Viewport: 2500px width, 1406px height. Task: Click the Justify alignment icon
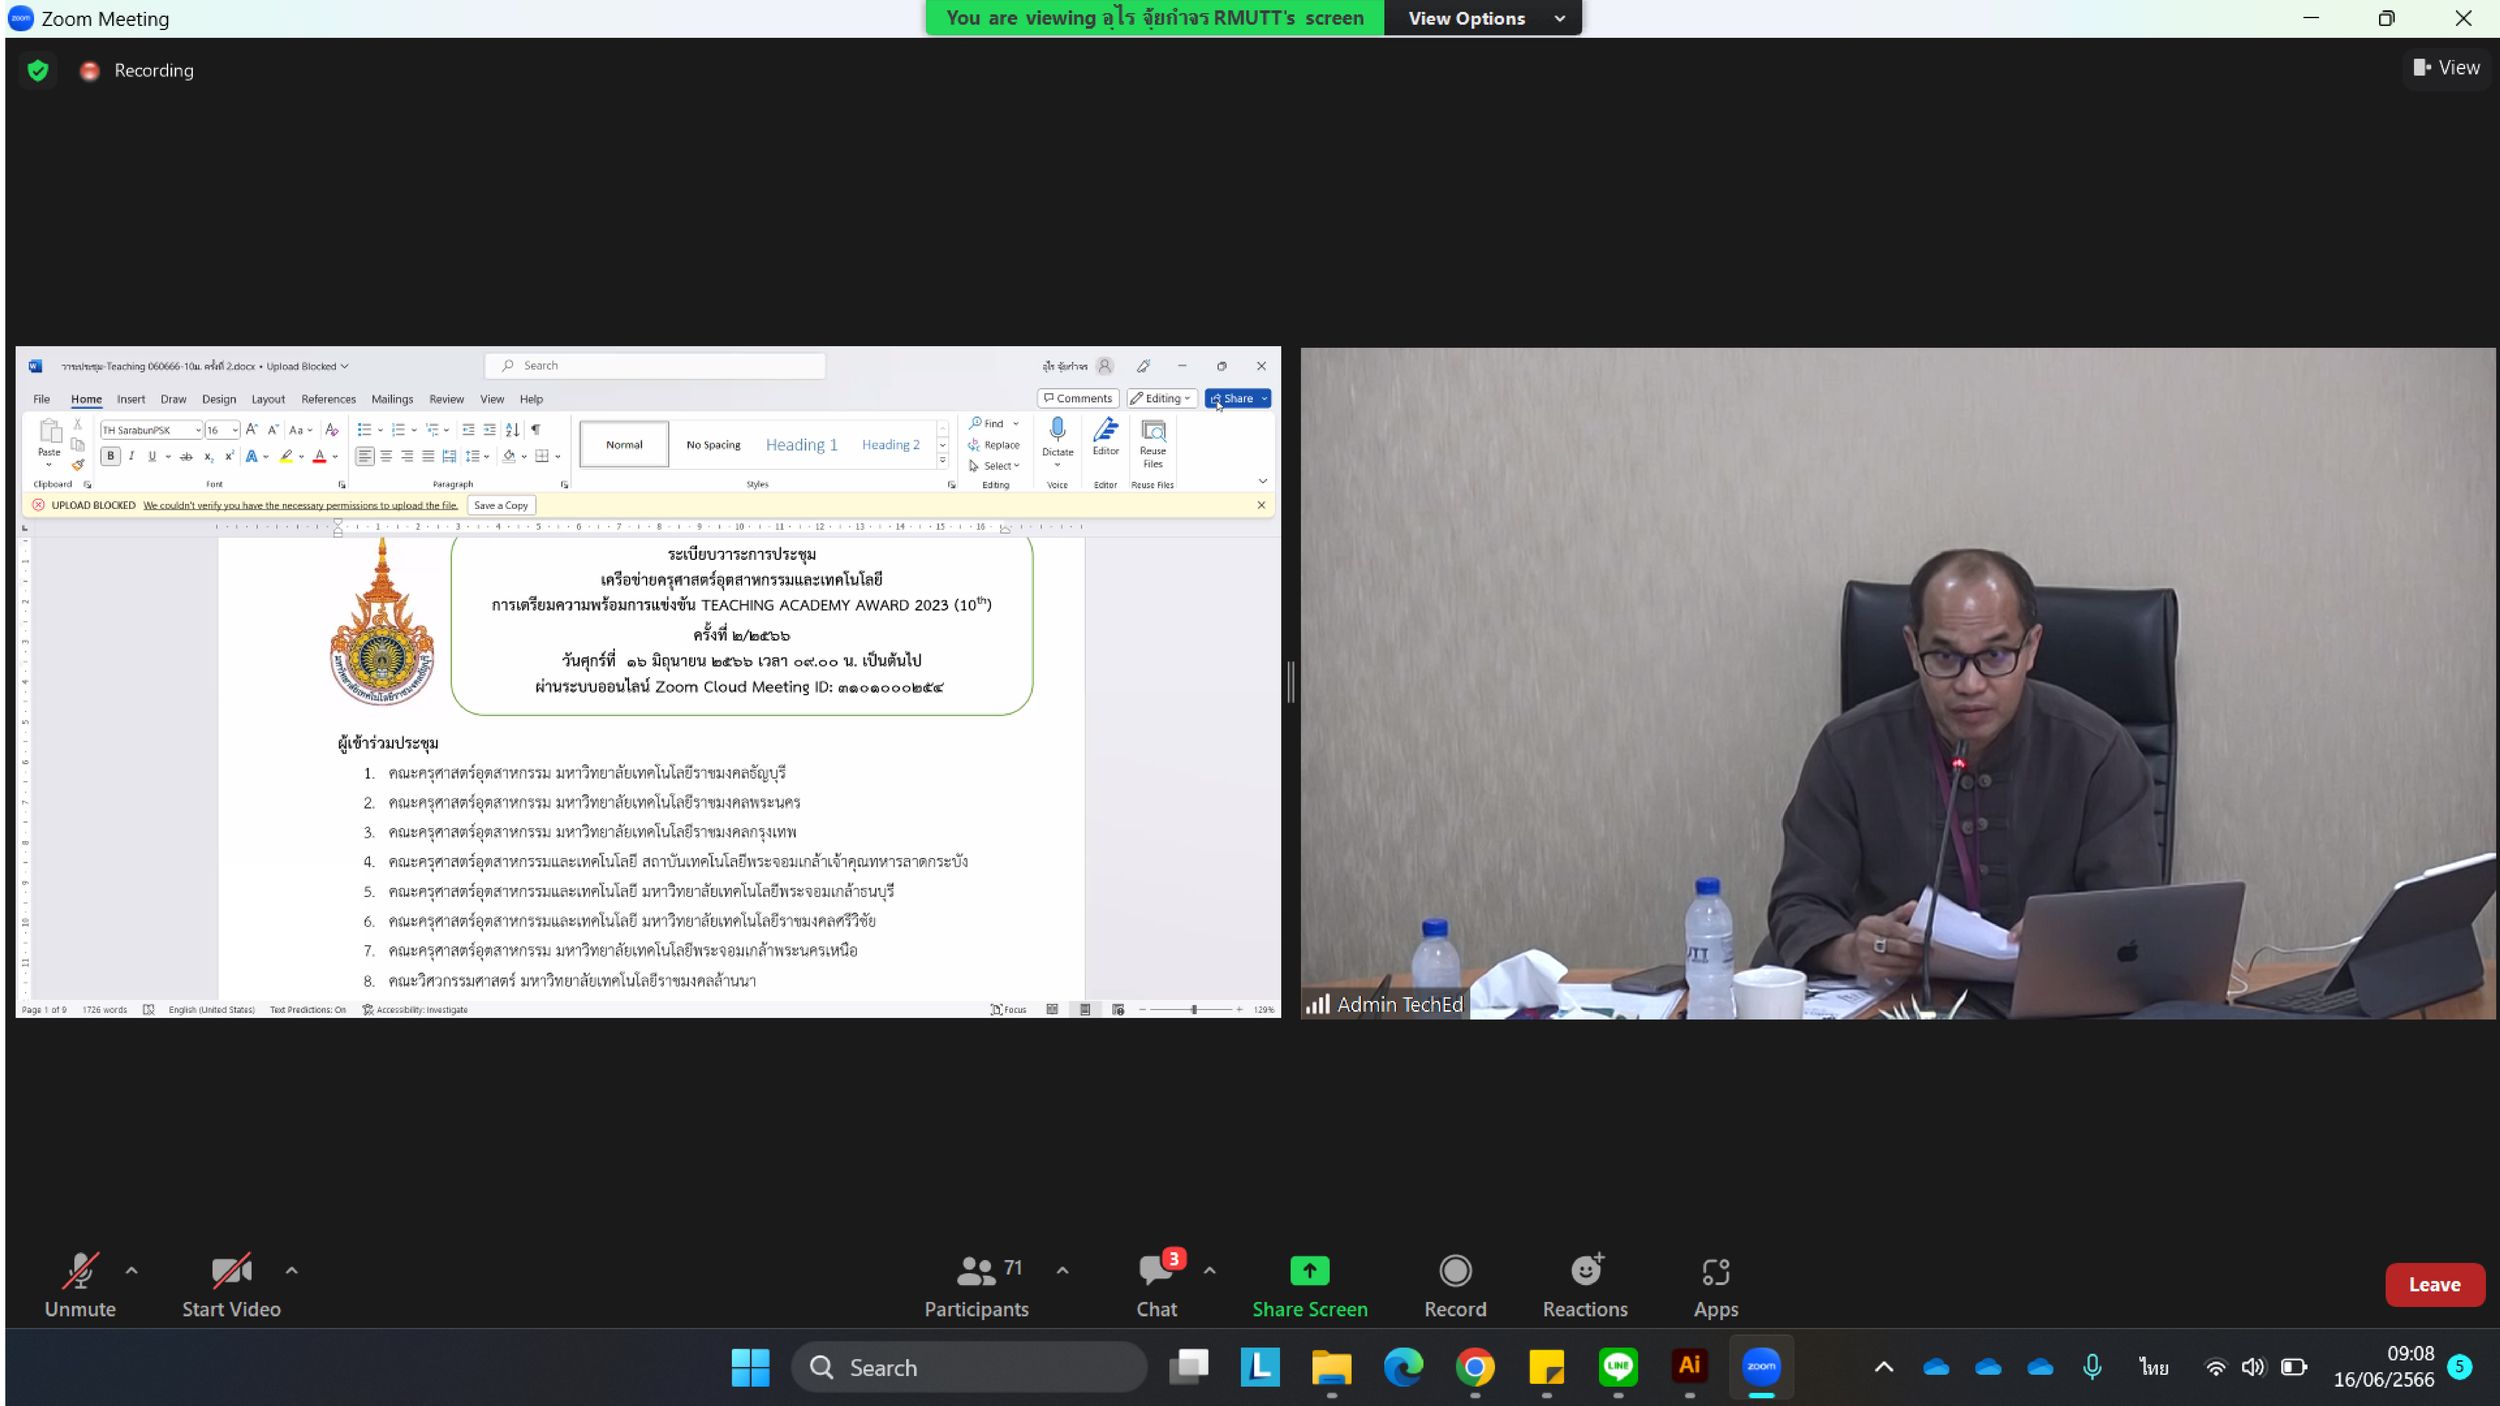(428, 456)
